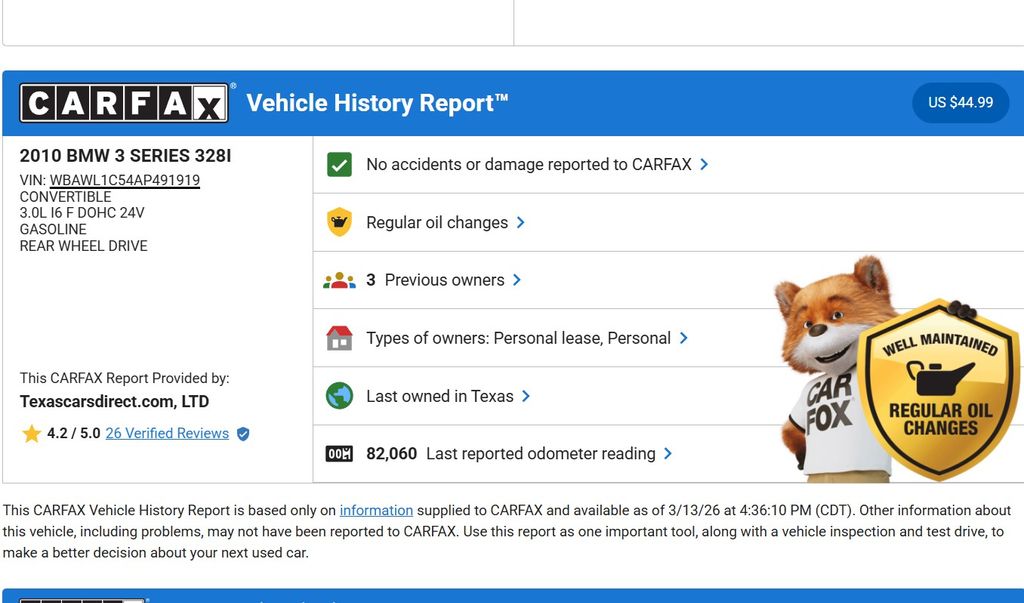Click the underlined VIN number
This screenshot has height=603, width=1024.
click(x=125, y=180)
